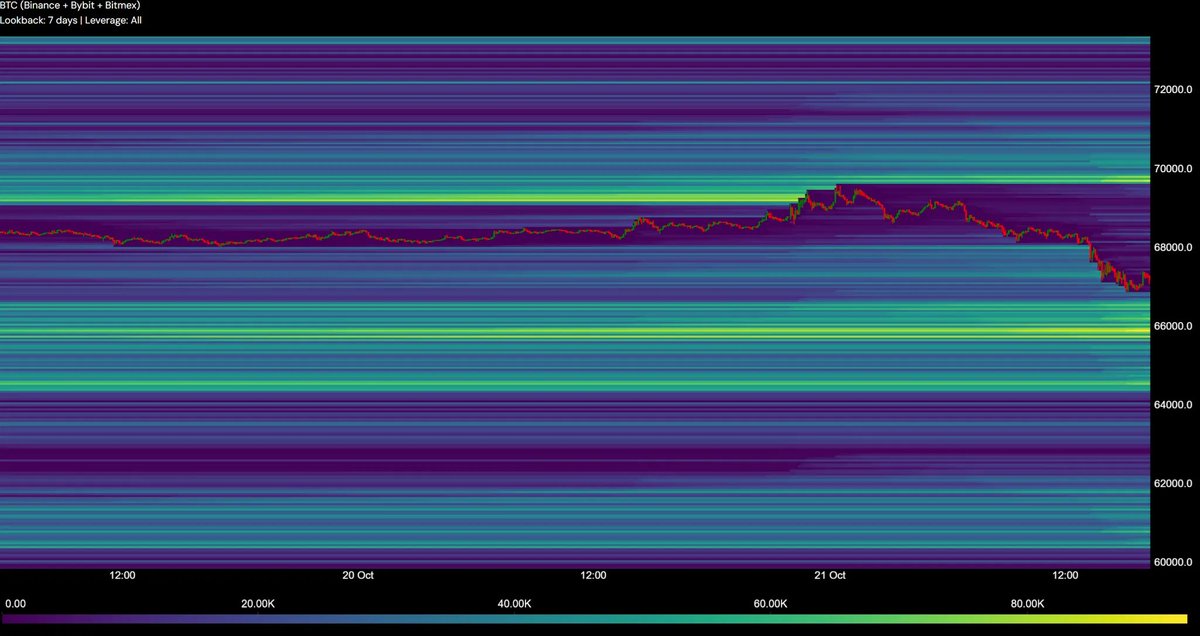Click the 12:00 label between 20 and 21 Oct
1200x636 pixels.
tap(593, 575)
